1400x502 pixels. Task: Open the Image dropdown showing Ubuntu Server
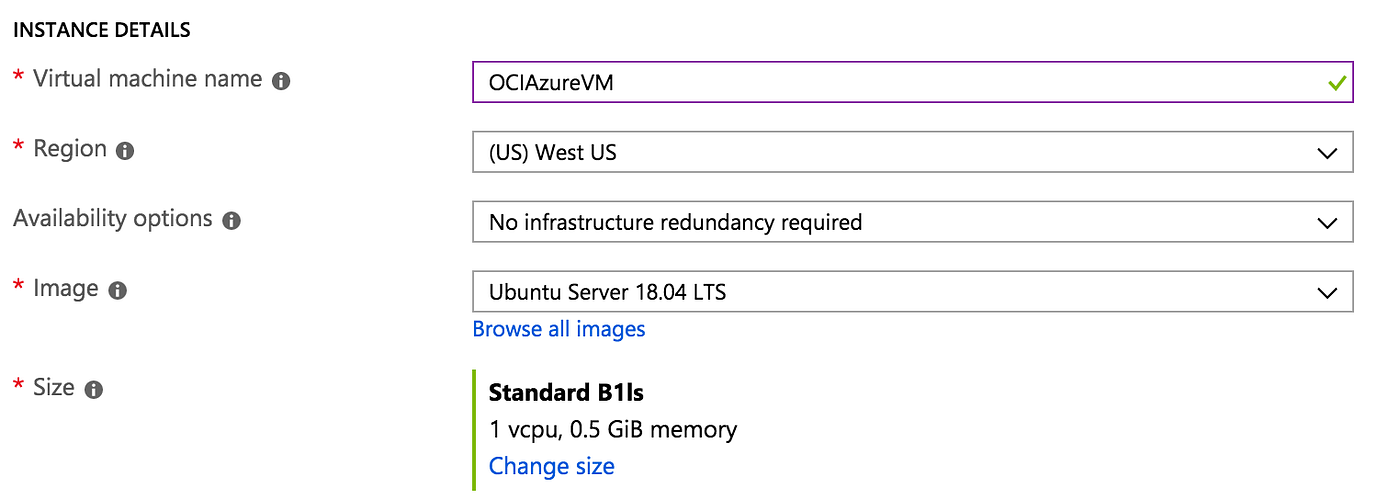pyautogui.click(x=900, y=292)
